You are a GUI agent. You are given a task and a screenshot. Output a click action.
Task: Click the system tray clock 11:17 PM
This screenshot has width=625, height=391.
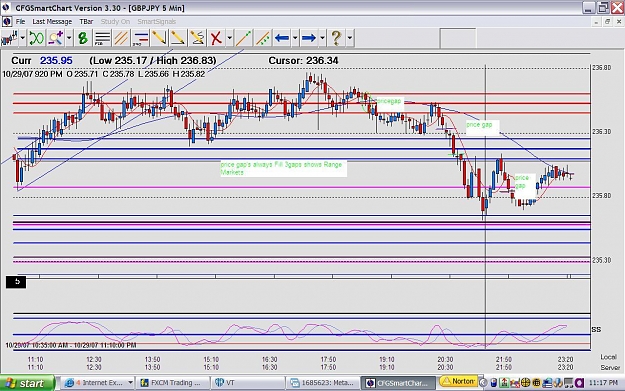[603, 383]
